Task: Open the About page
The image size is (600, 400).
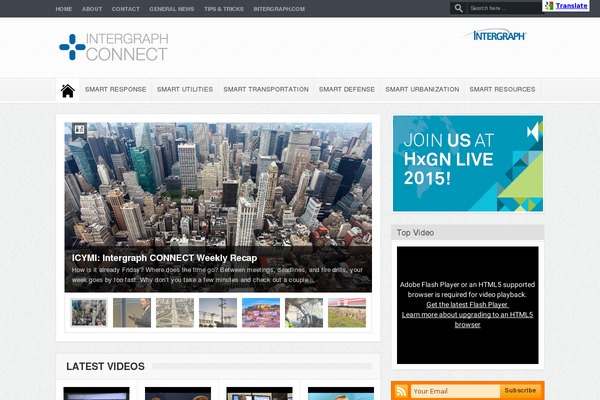Action: pos(92,9)
